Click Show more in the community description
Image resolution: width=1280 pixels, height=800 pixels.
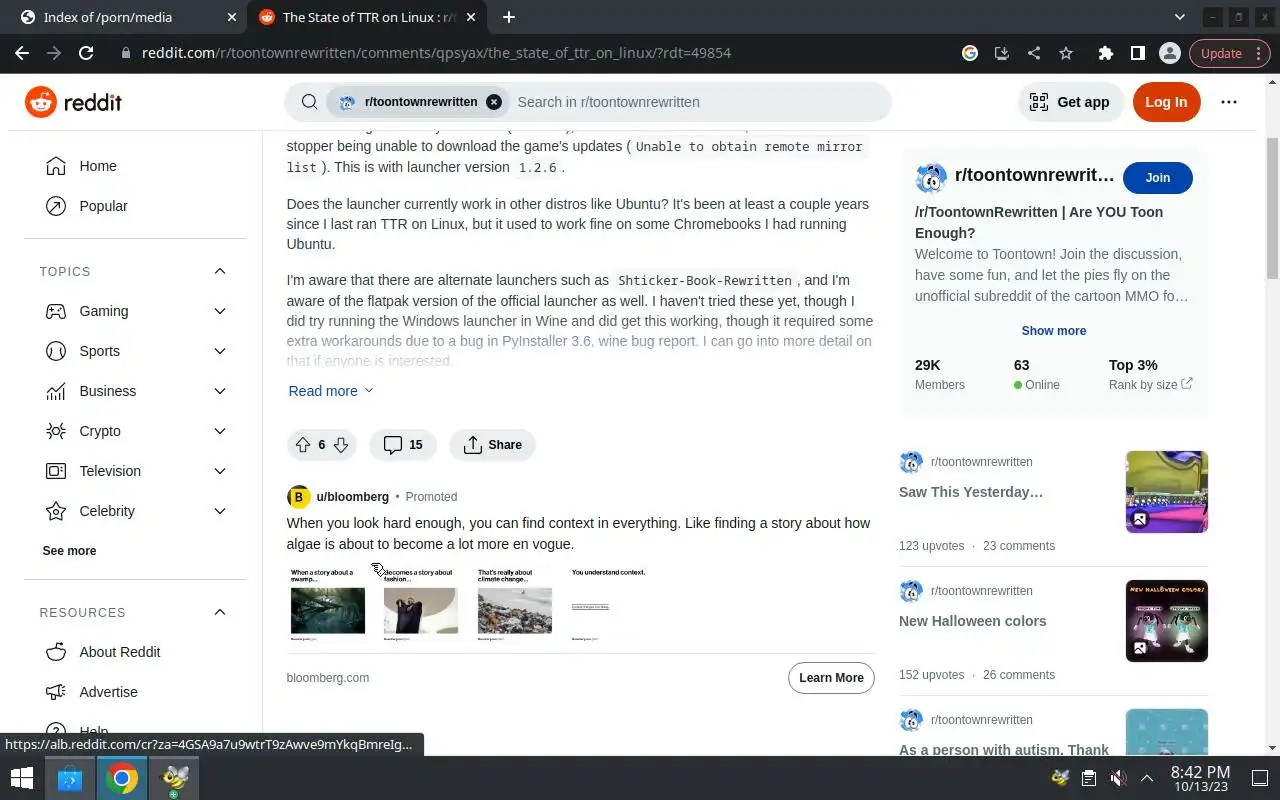[x=1054, y=331]
